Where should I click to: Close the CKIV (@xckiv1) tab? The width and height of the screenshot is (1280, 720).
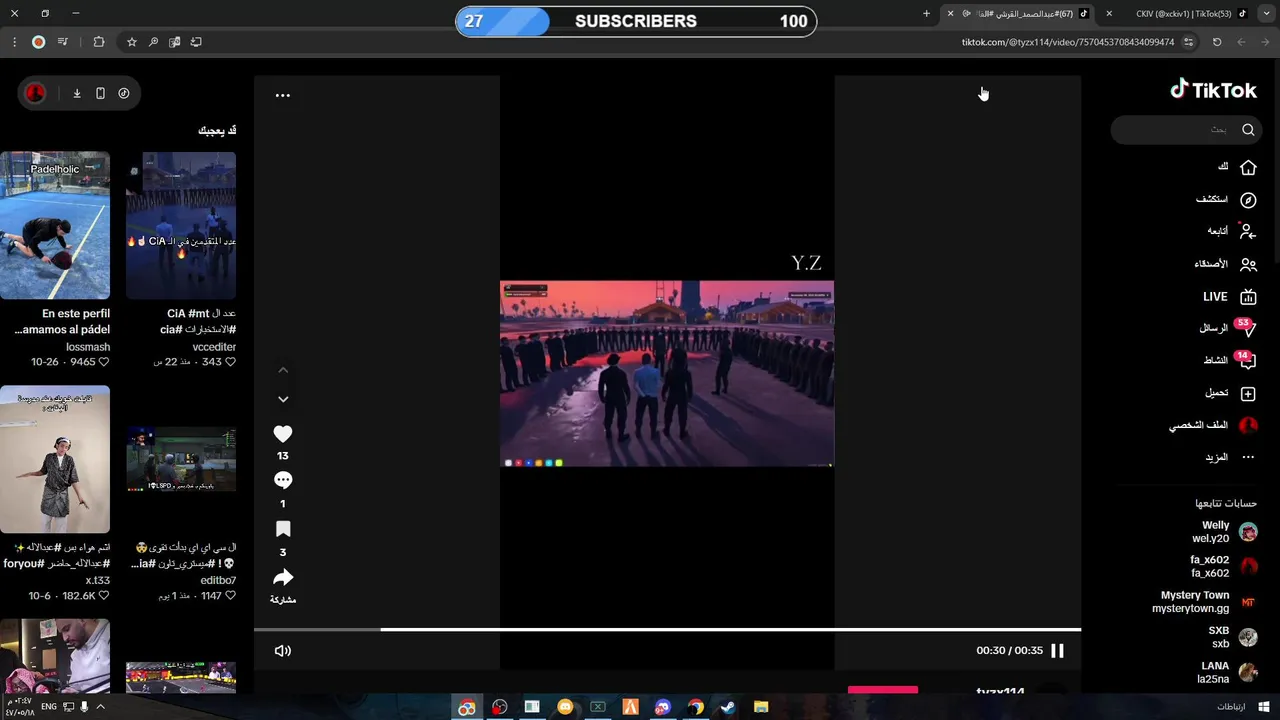1109,14
